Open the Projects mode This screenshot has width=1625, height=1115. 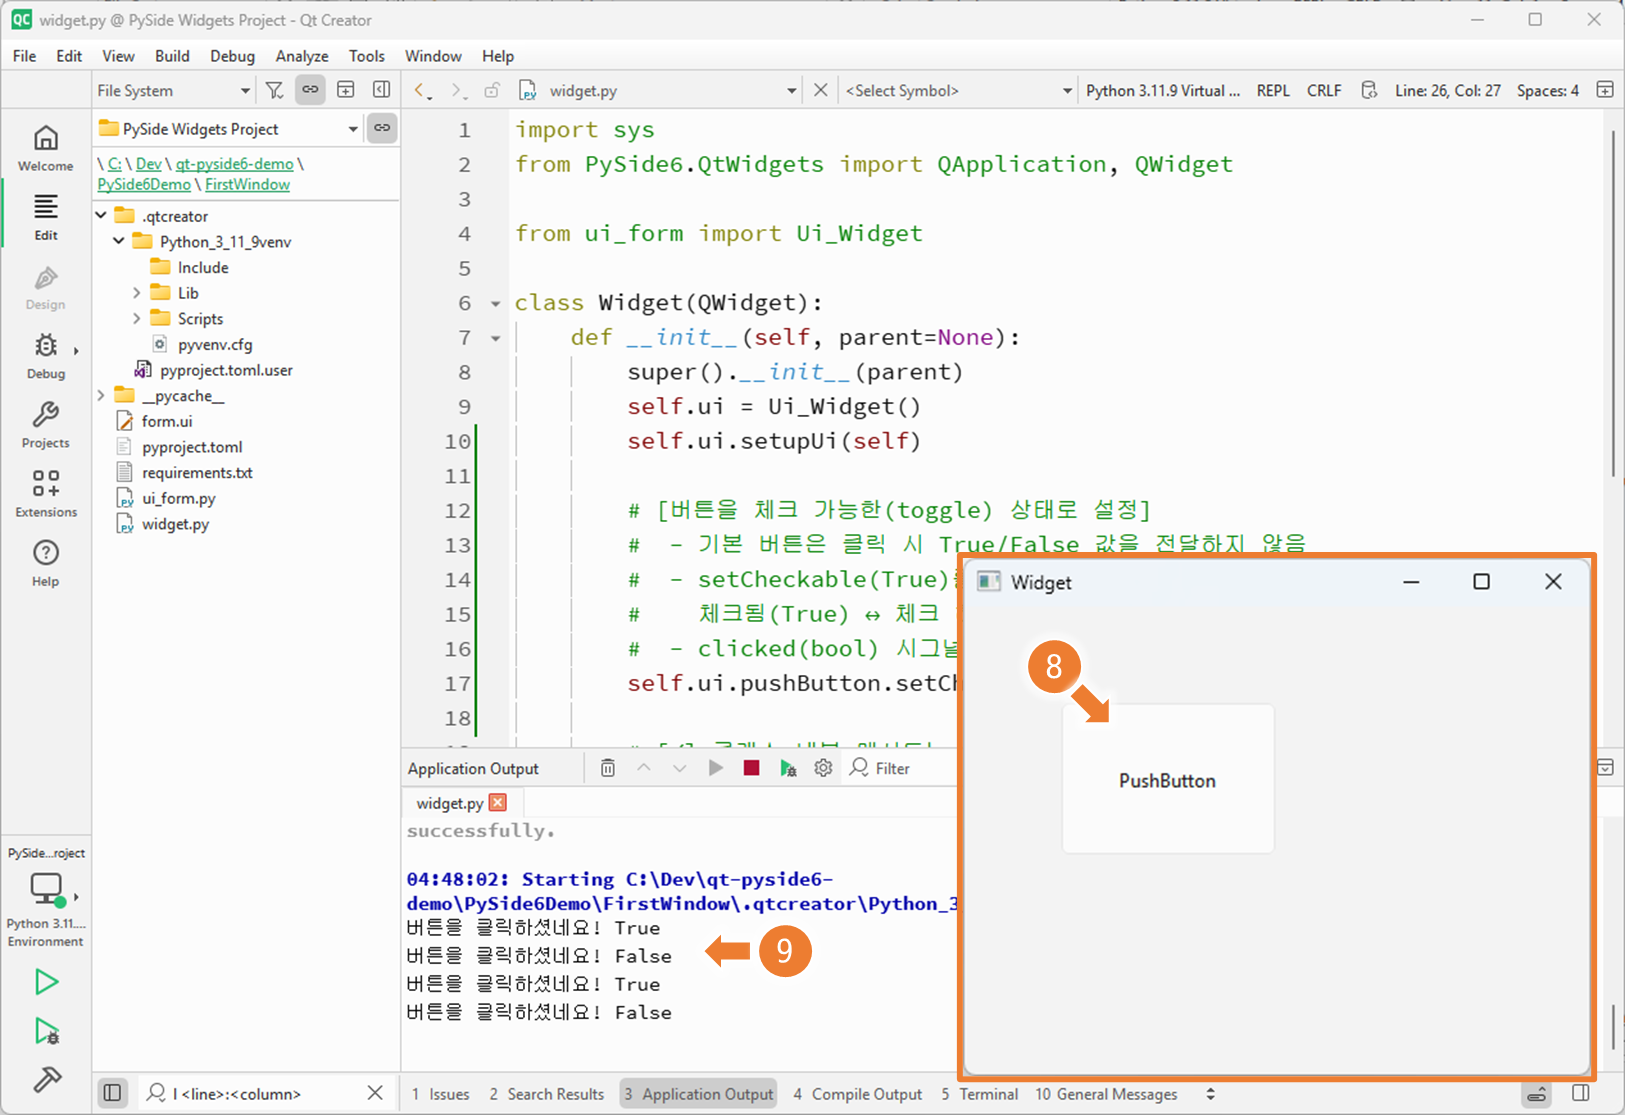(46, 425)
